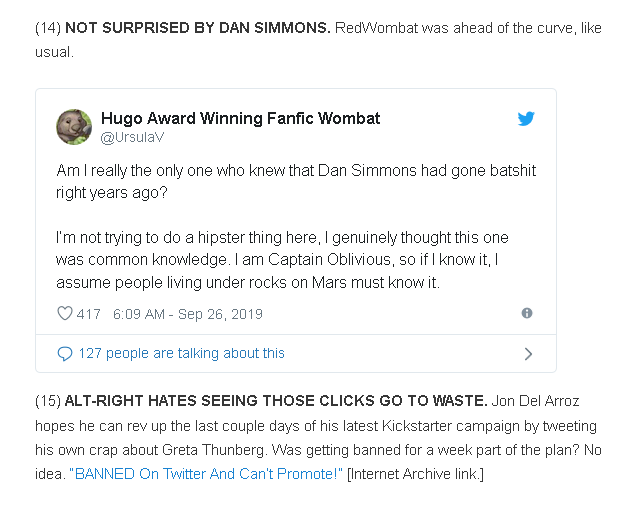This screenshot has height=506, width=636.
Task: Click the Twitter bird logo in tweet
Action: pyautogui.click(x=526, y=119)
